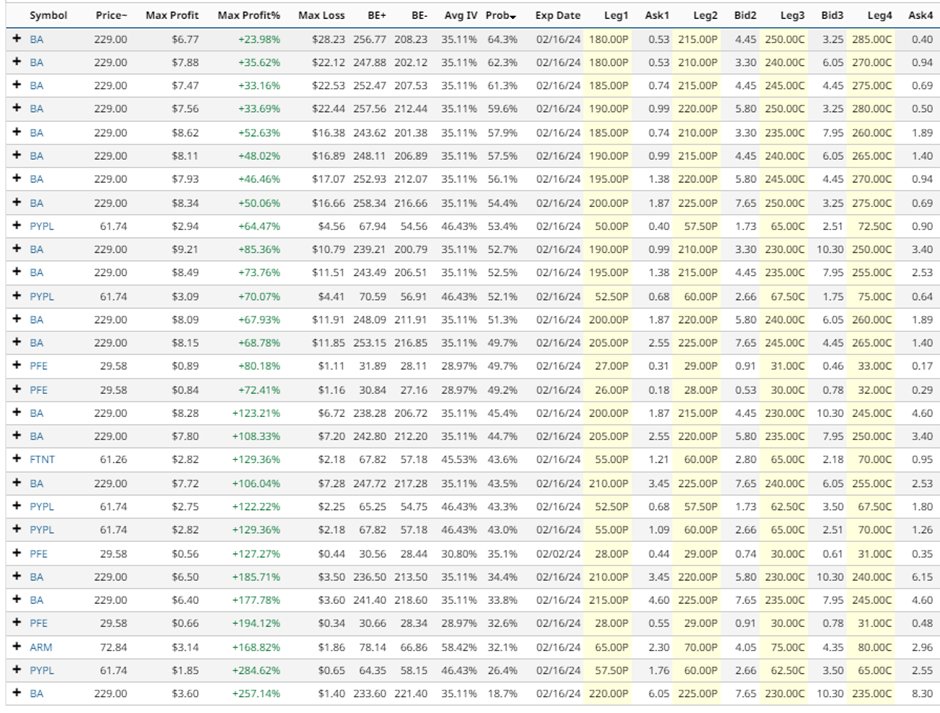Viewport: 940px width, 713px height.
Task: Select the 72.50C Leg4 cell
Action: tap(875, 226)
